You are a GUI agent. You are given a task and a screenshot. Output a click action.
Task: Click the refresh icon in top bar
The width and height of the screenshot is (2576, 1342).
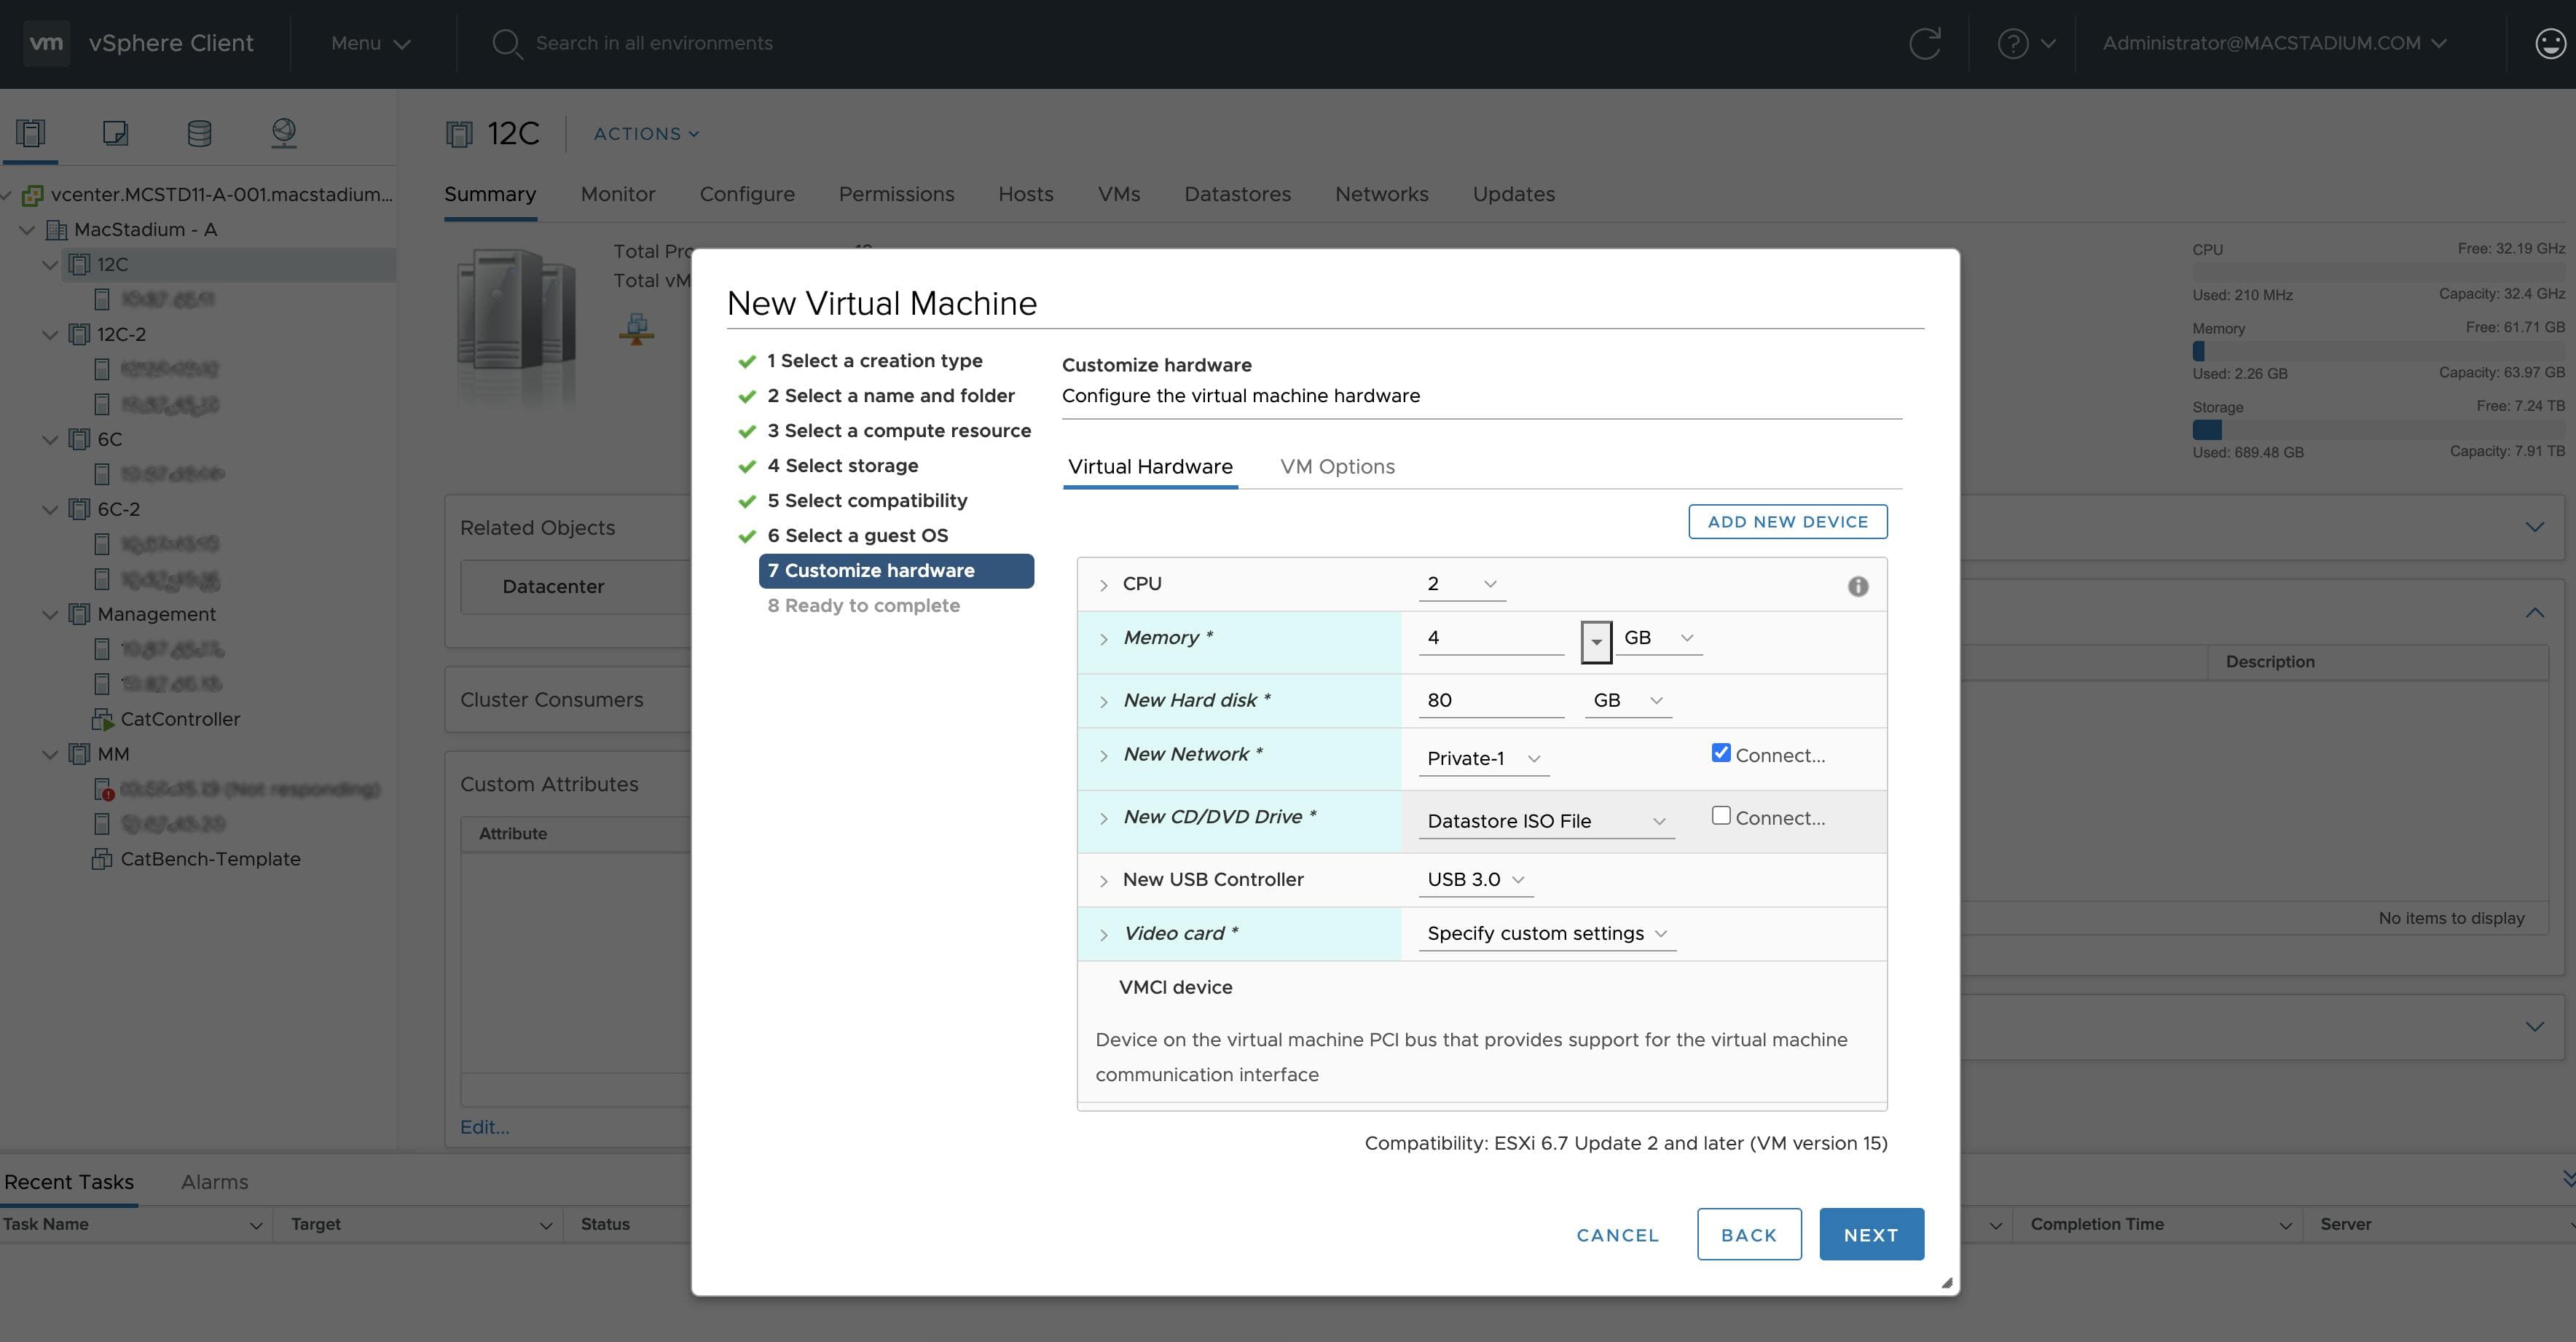1924,43
